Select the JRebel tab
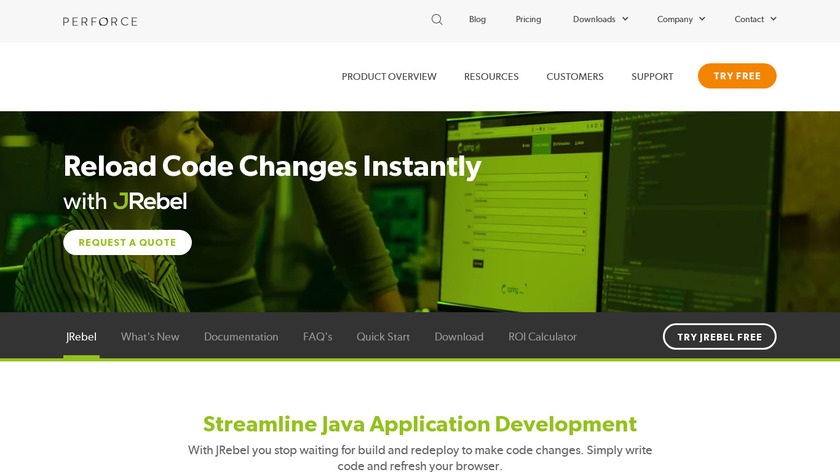The width and height of the screenshot is (840, 472). point(81,337)
